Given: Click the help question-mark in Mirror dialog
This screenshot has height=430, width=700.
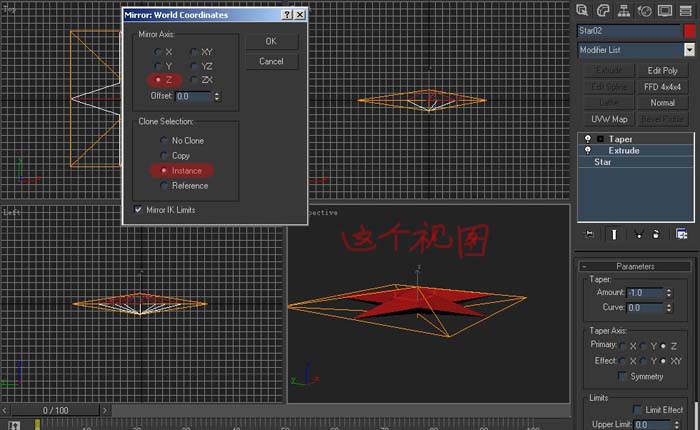Looking at the screenshot, I should [x=288, y=15].
